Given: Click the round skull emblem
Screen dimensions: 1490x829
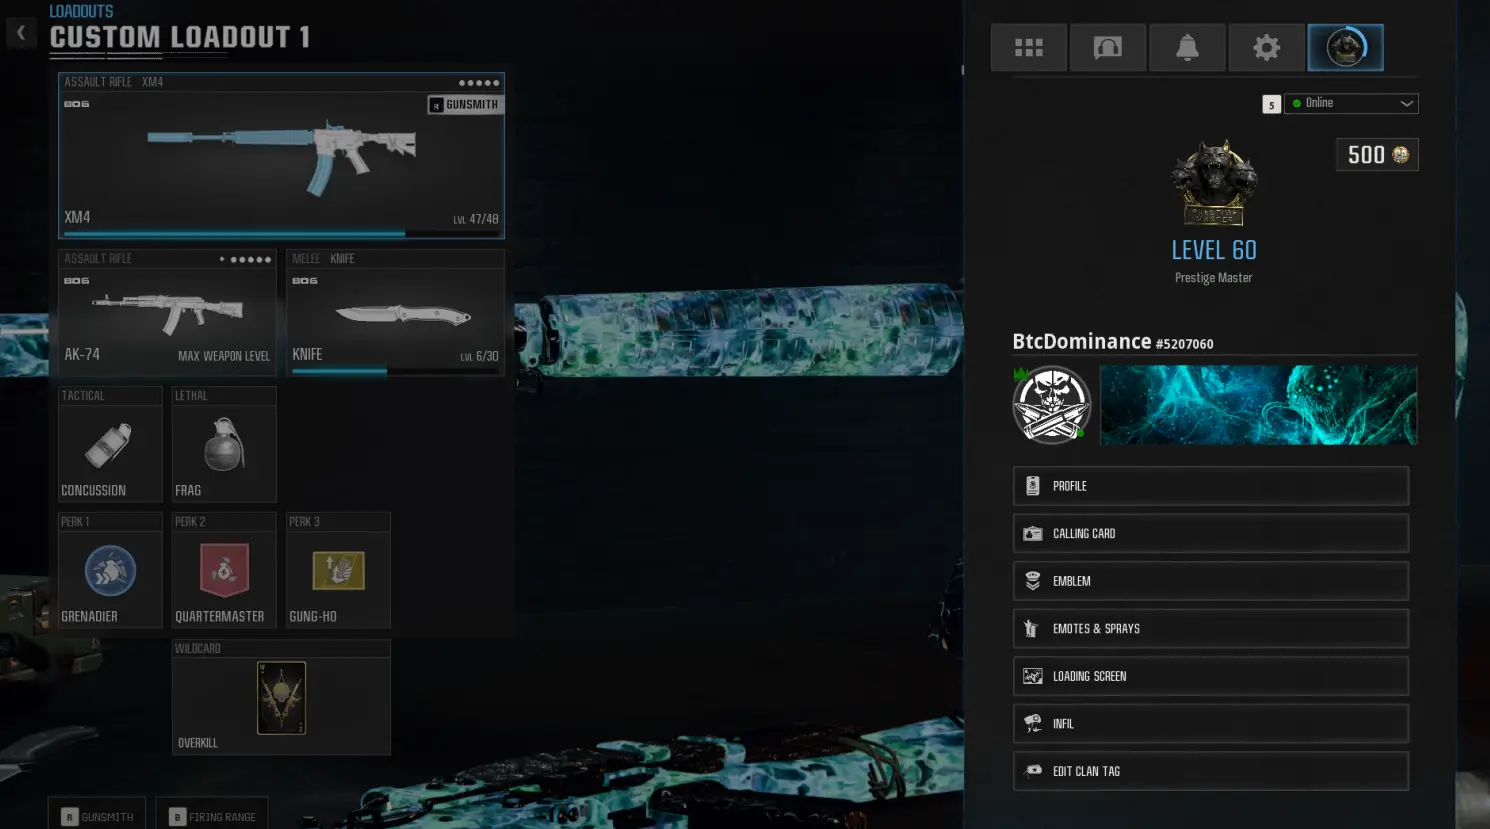Looking at the screenshot, I should pos(1051,405).
